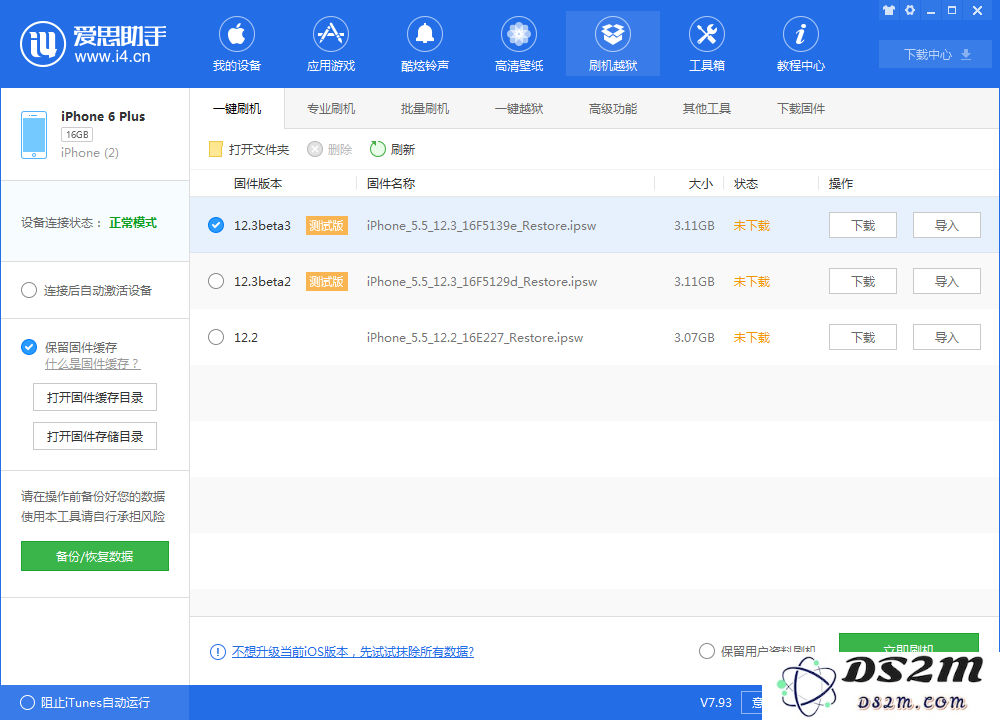Click the 测试版 badge on 12.3beta3
This screenshot has height=720, width=1000.
(x=327, y=225)
